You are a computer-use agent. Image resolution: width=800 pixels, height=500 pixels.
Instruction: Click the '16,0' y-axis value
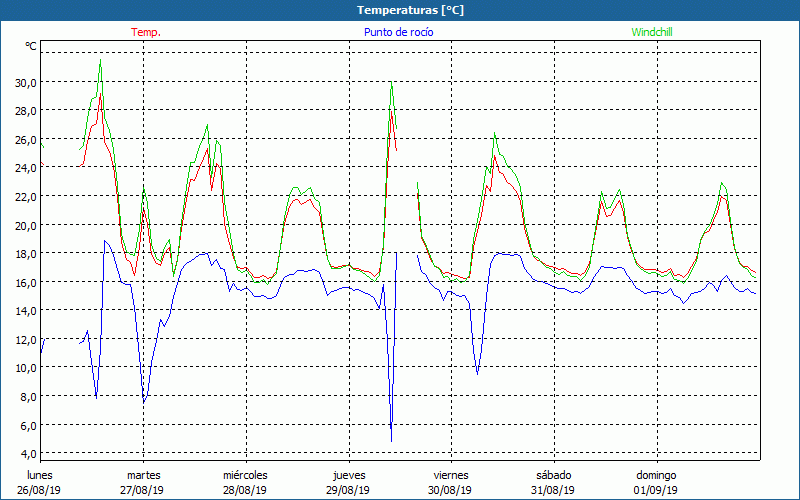26,282
